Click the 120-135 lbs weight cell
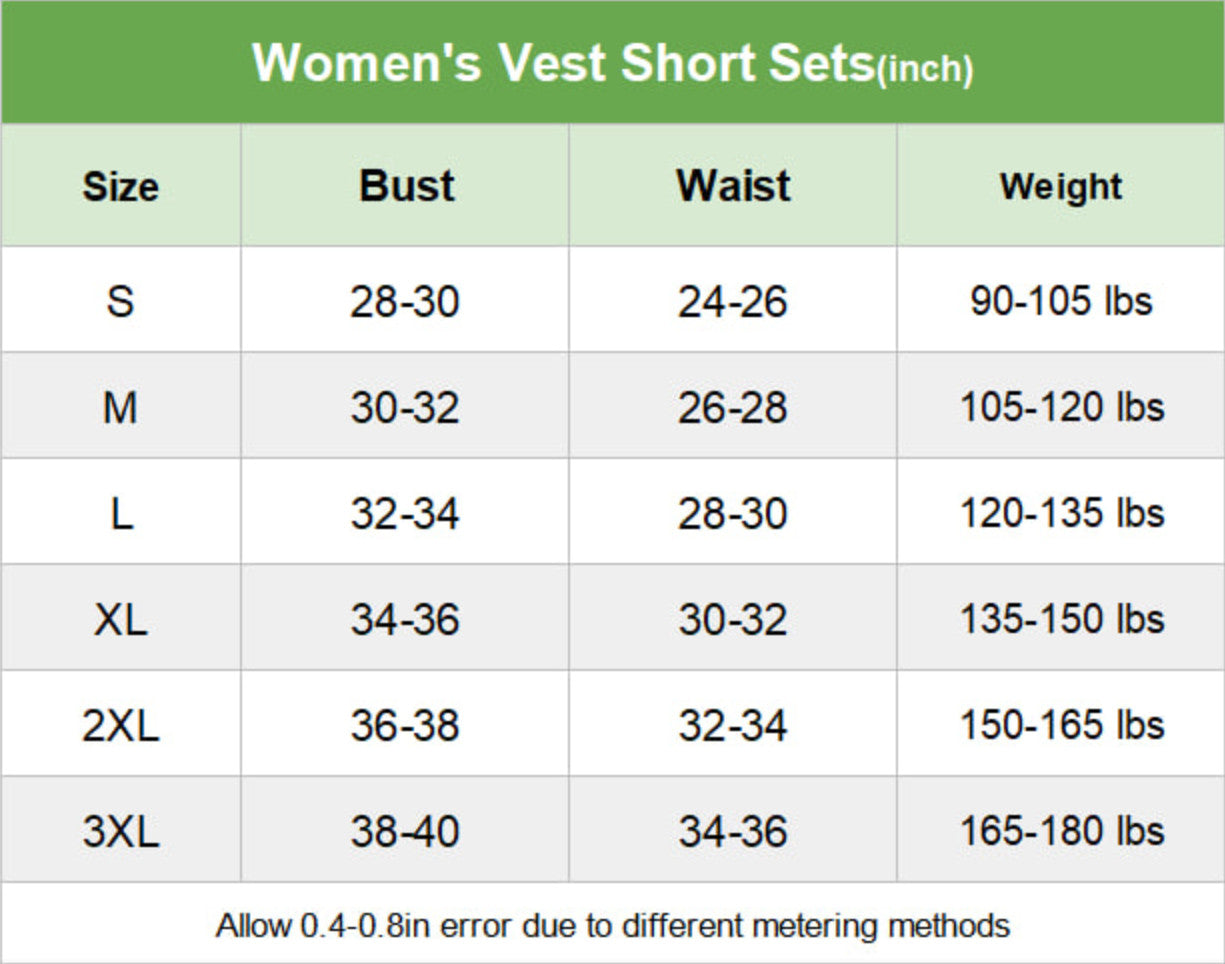Image resolution: width=1225 pixels, height=964 pixels. [x=1061, y=514]
